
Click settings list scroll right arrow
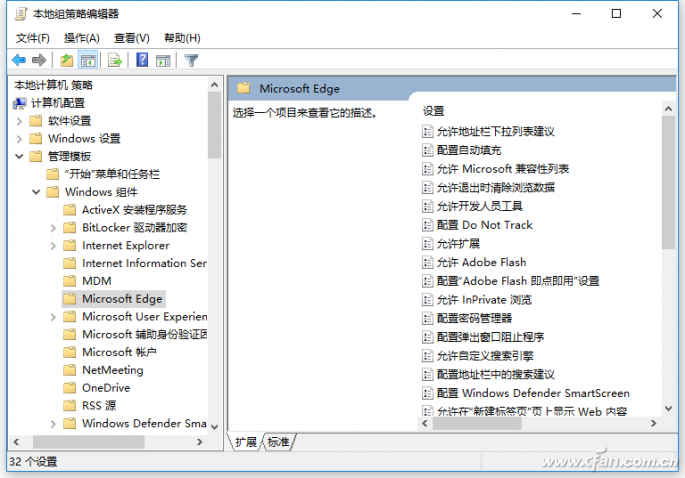click(x=654, y=423)
